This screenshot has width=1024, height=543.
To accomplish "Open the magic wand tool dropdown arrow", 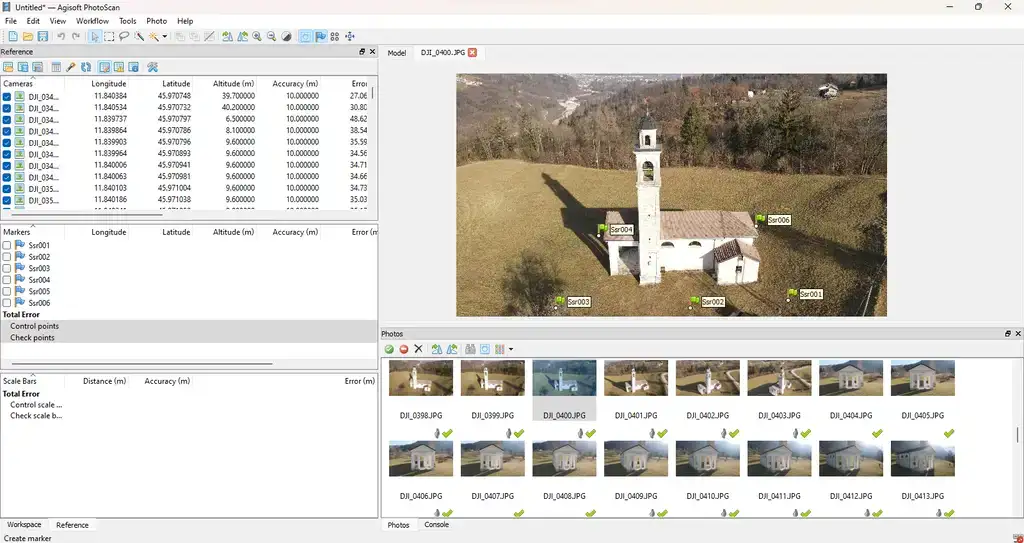I will click(165, 37).
